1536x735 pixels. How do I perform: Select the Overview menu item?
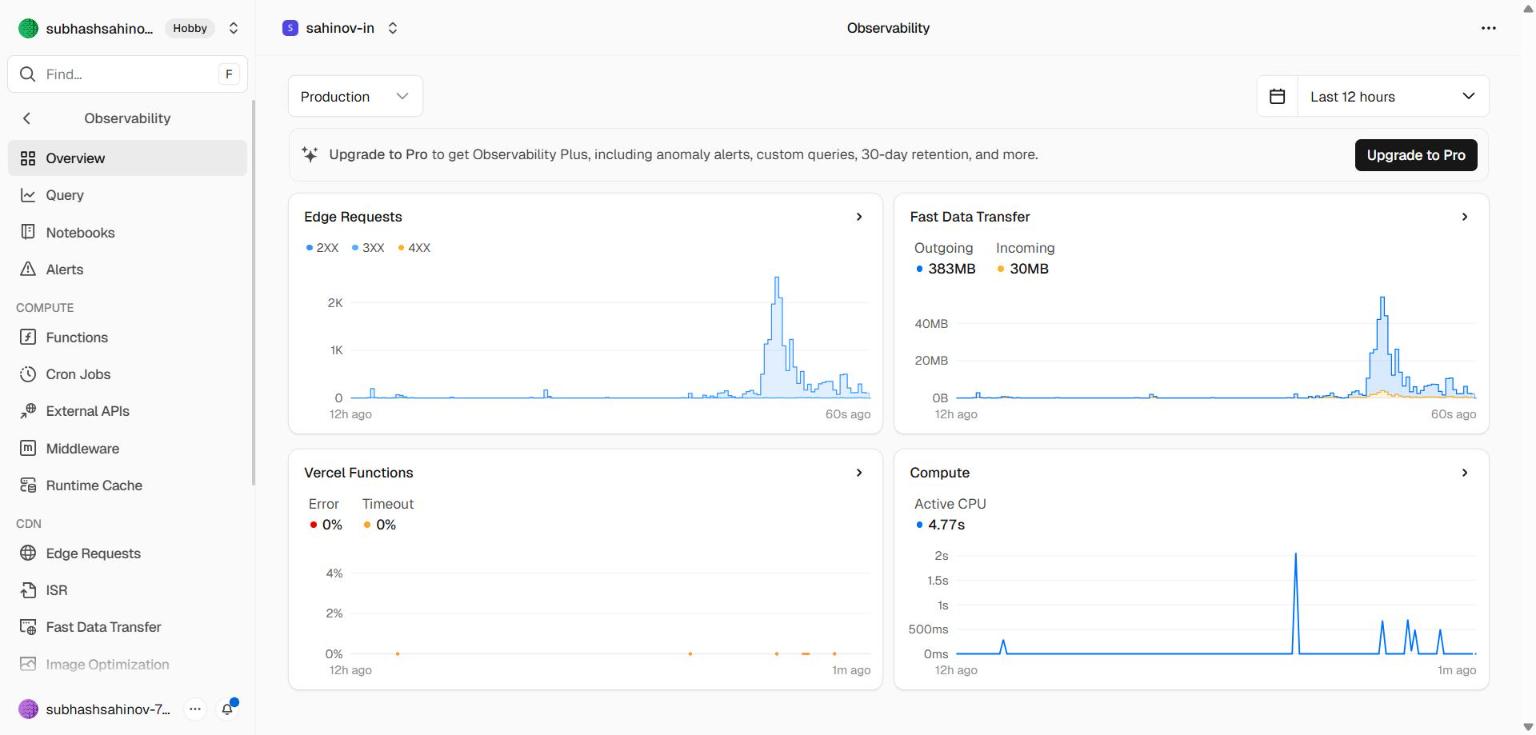point(127,158)
